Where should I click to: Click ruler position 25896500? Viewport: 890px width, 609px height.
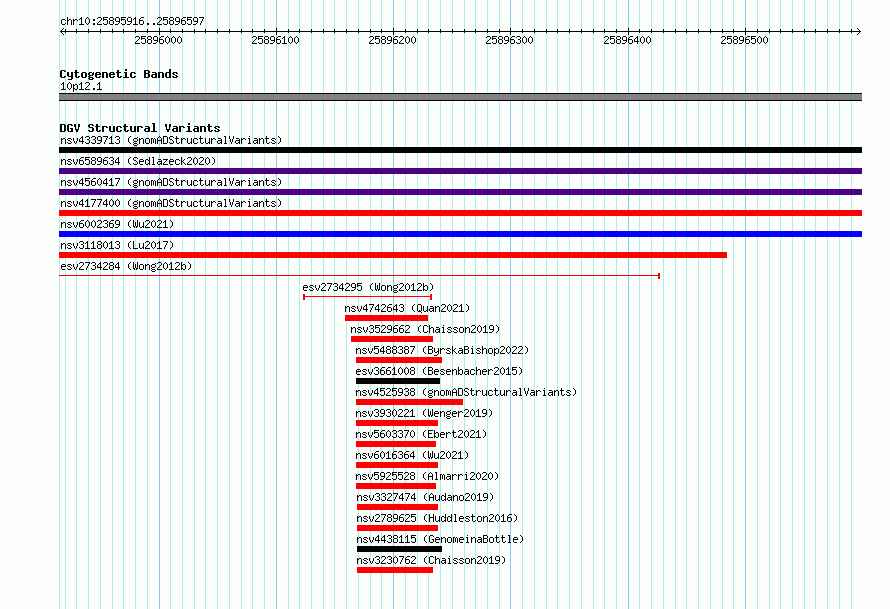click(744, 40)
